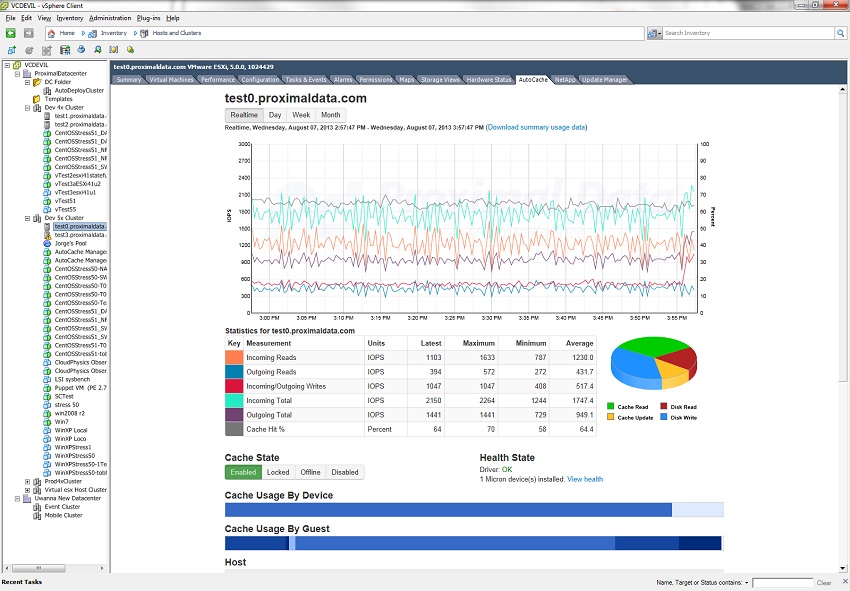Click Hosts and Clusters in the breadcrumb
Screen dimensions: 850x591
coord(177,33)
